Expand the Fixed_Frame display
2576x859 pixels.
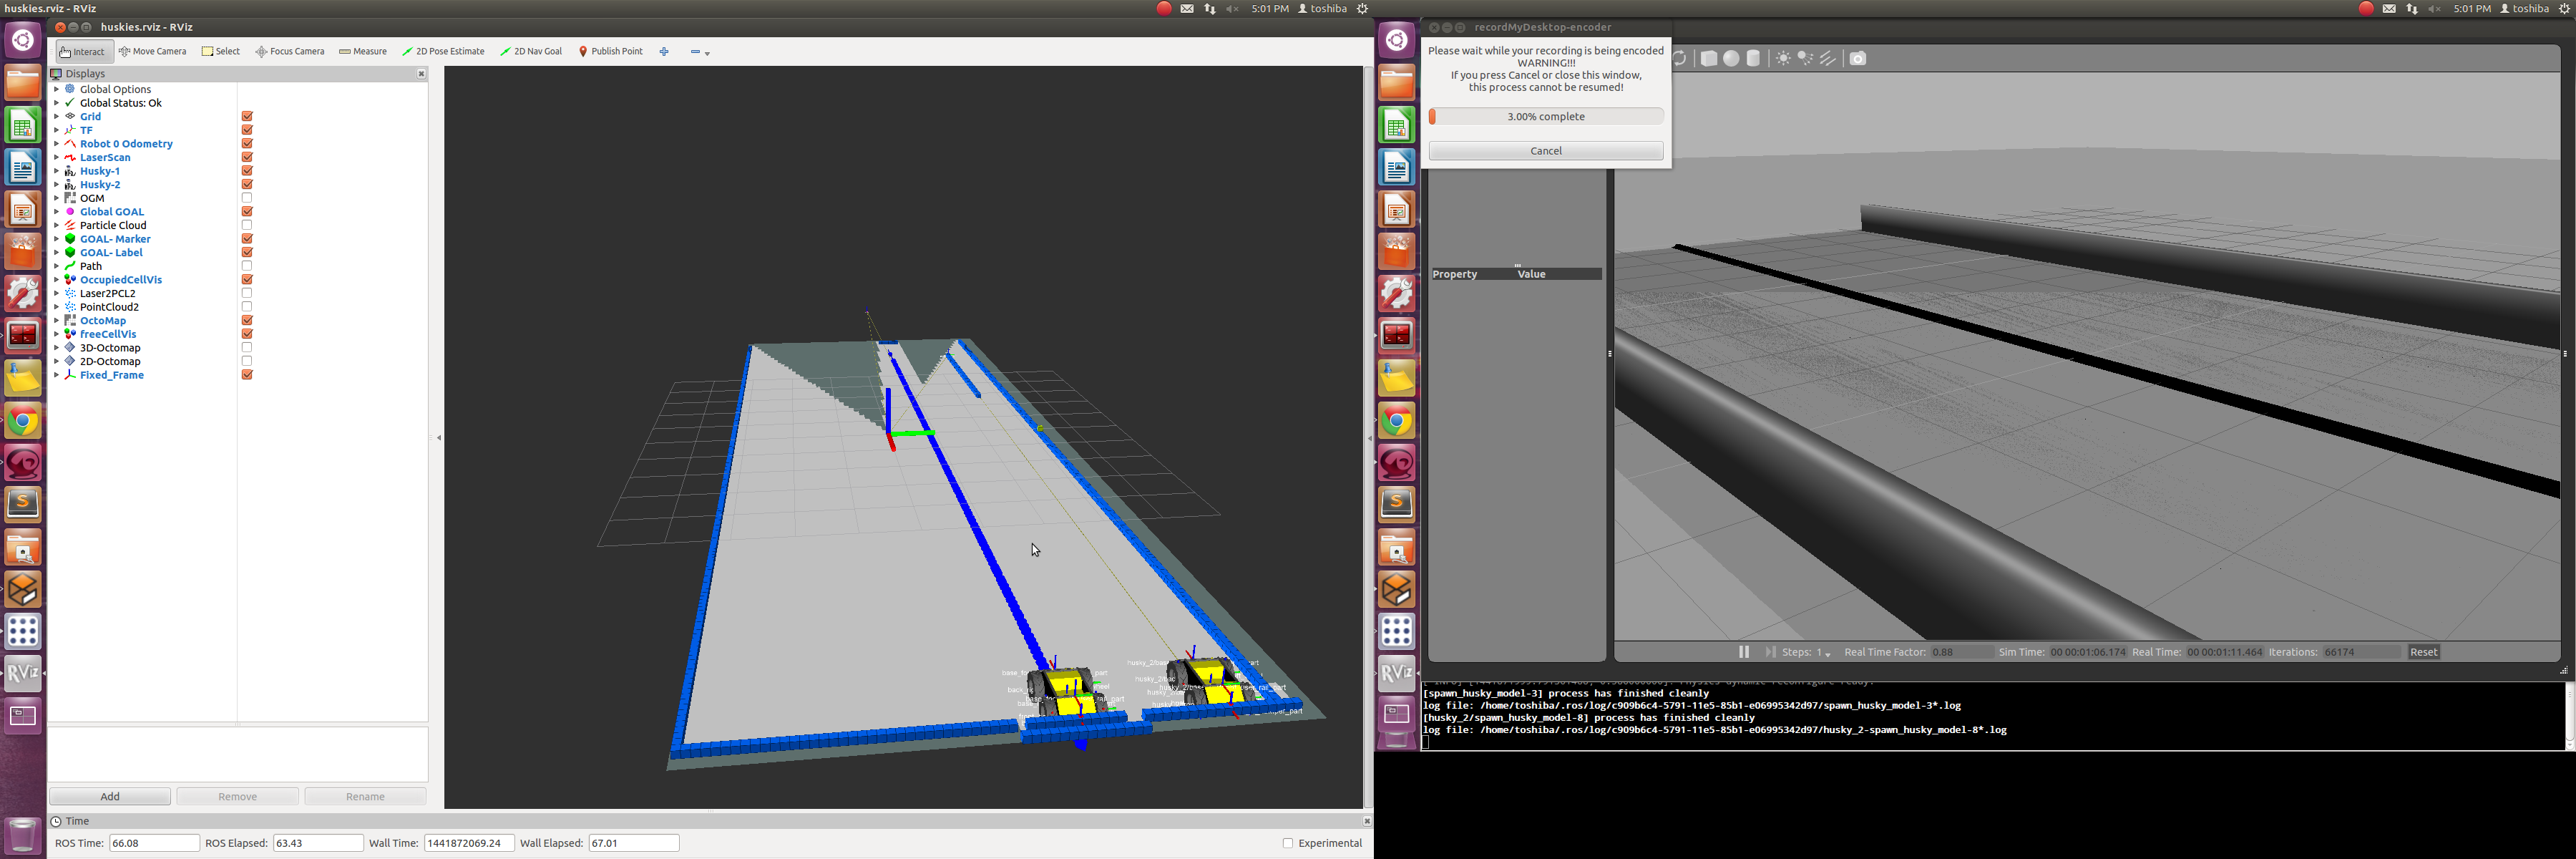(x=57, y=375)
